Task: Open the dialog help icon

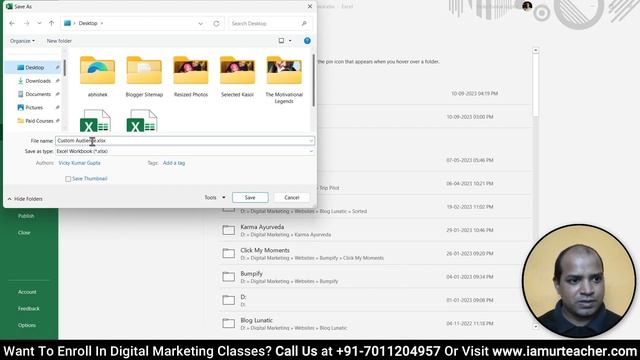Action: tap(307, 41)
